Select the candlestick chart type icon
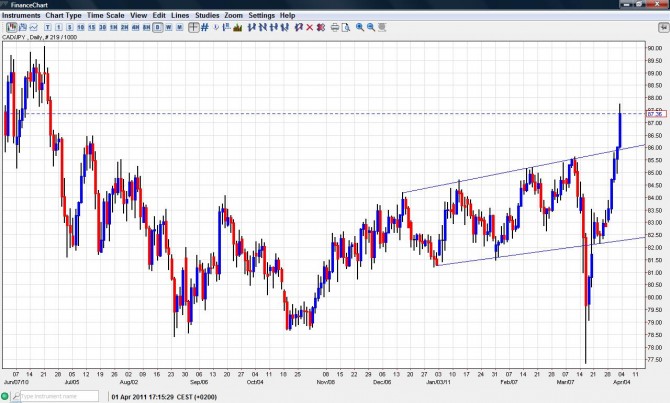The image size is (670, 403). (12, 27)
